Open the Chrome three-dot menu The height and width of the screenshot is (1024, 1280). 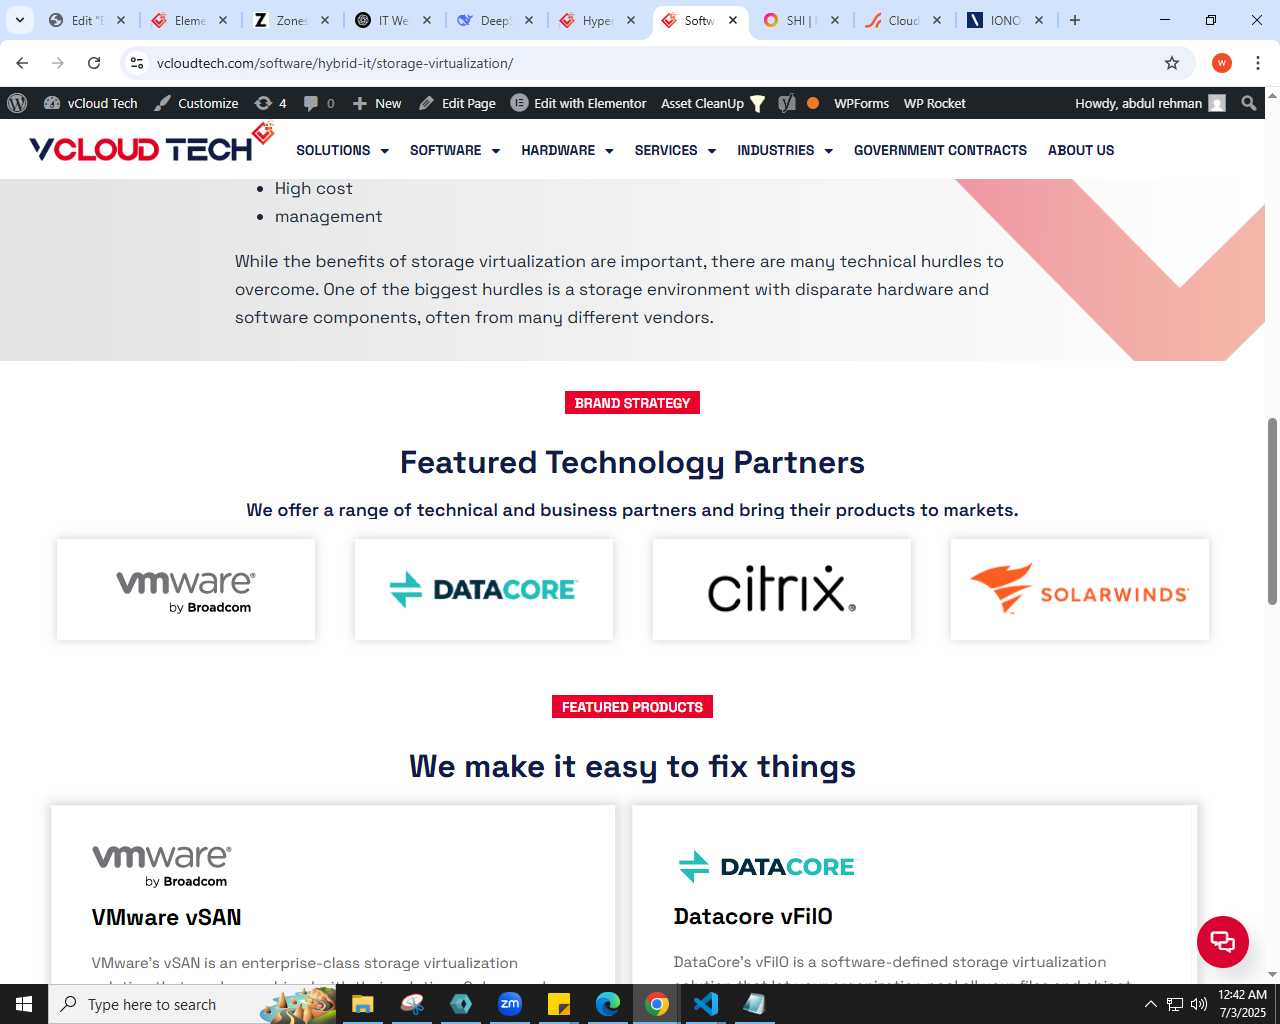1258,63
